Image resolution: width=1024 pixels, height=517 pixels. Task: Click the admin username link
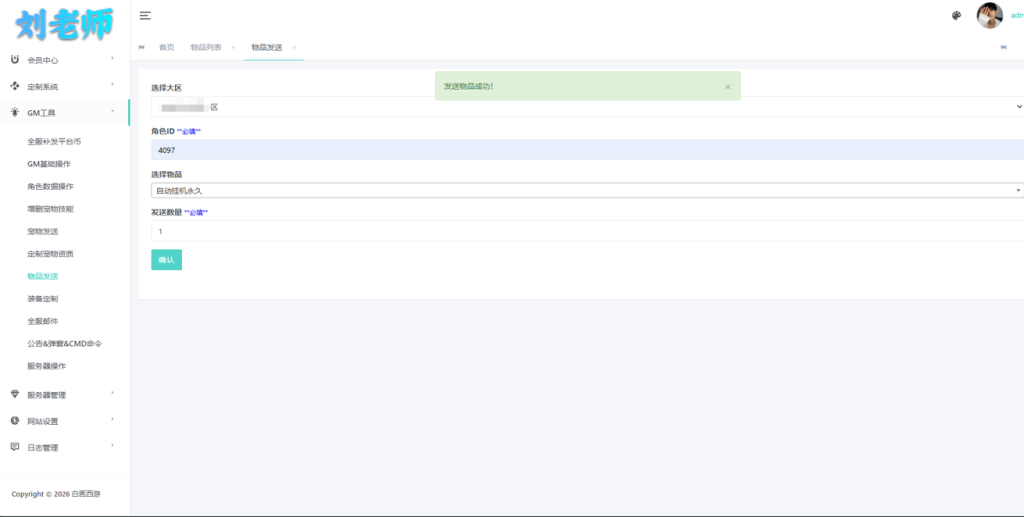click(x=1017, y=16)
